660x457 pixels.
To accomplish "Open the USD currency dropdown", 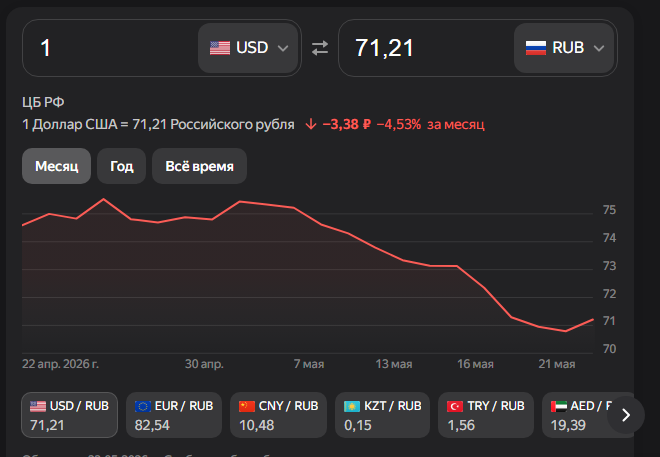I will [248, 48].
